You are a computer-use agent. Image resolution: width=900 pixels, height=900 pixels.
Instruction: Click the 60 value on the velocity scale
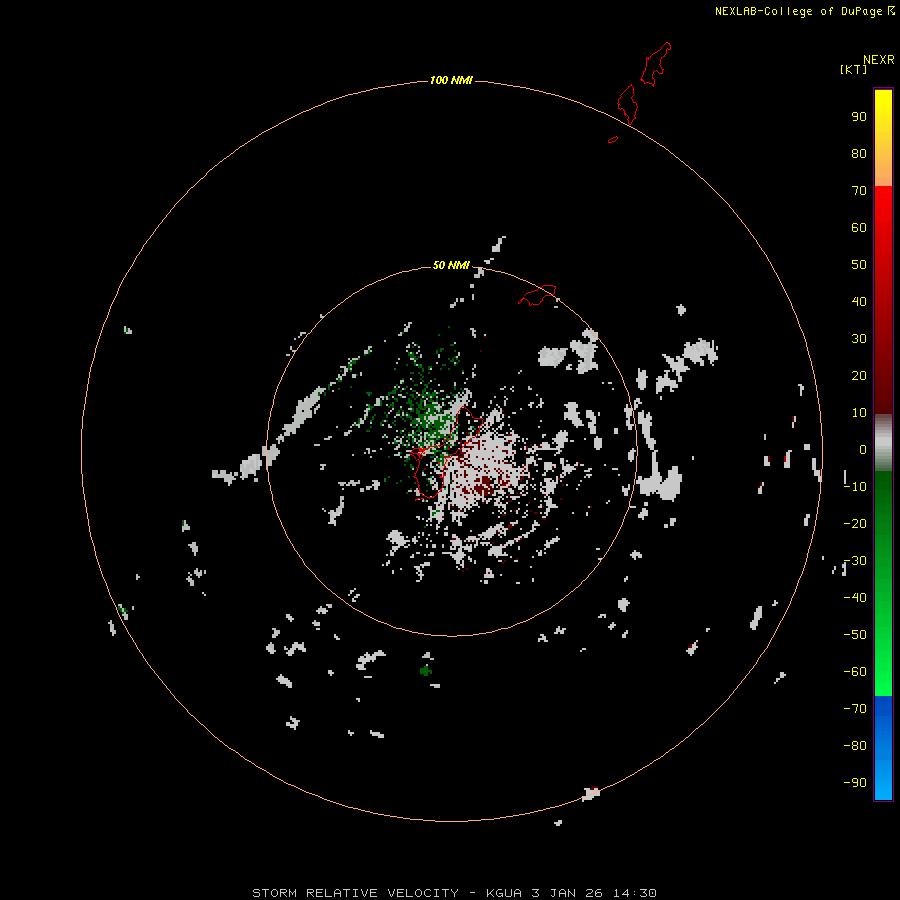[x=859, y=228]
